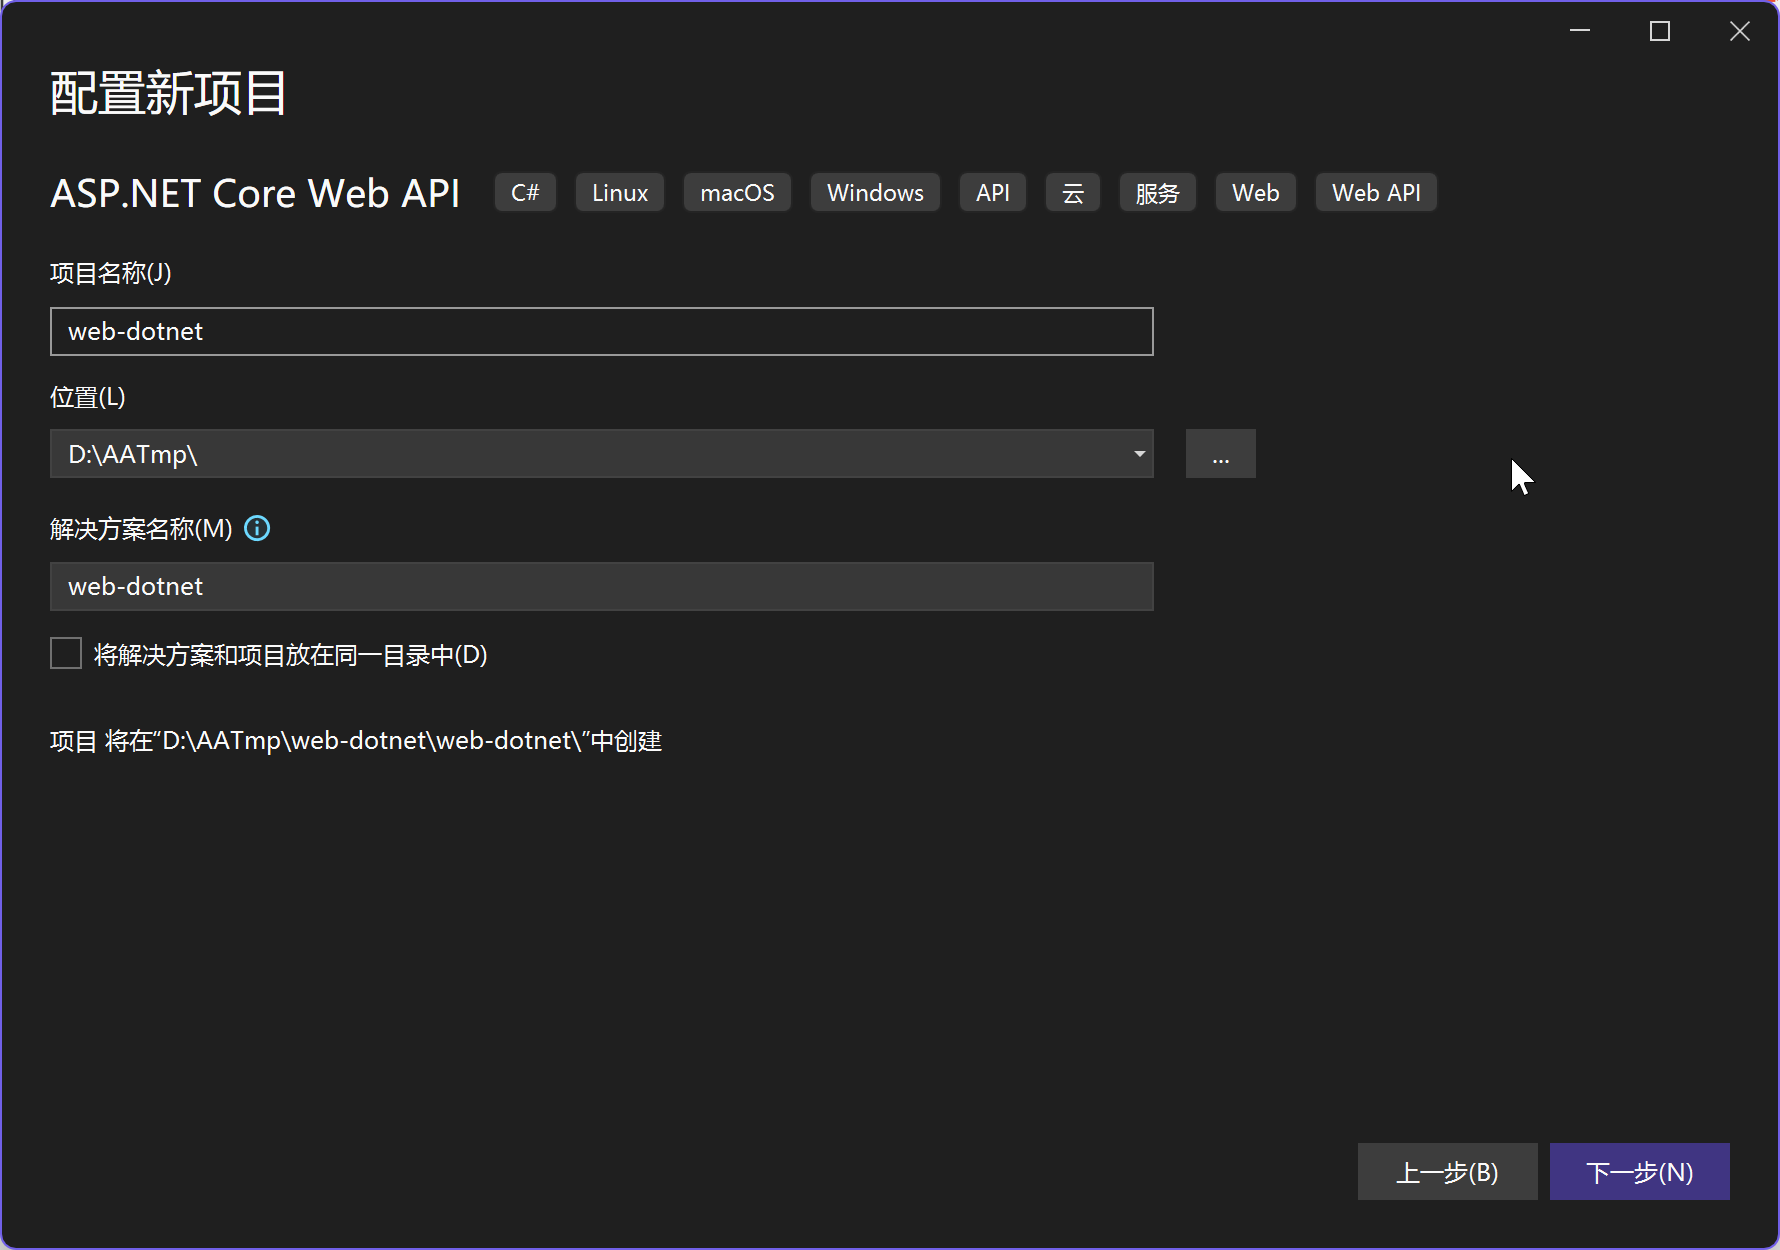This screenshot has width=1780, height=1250.
Task: Click the 项目名称(J) label
Action: [111, 273]
